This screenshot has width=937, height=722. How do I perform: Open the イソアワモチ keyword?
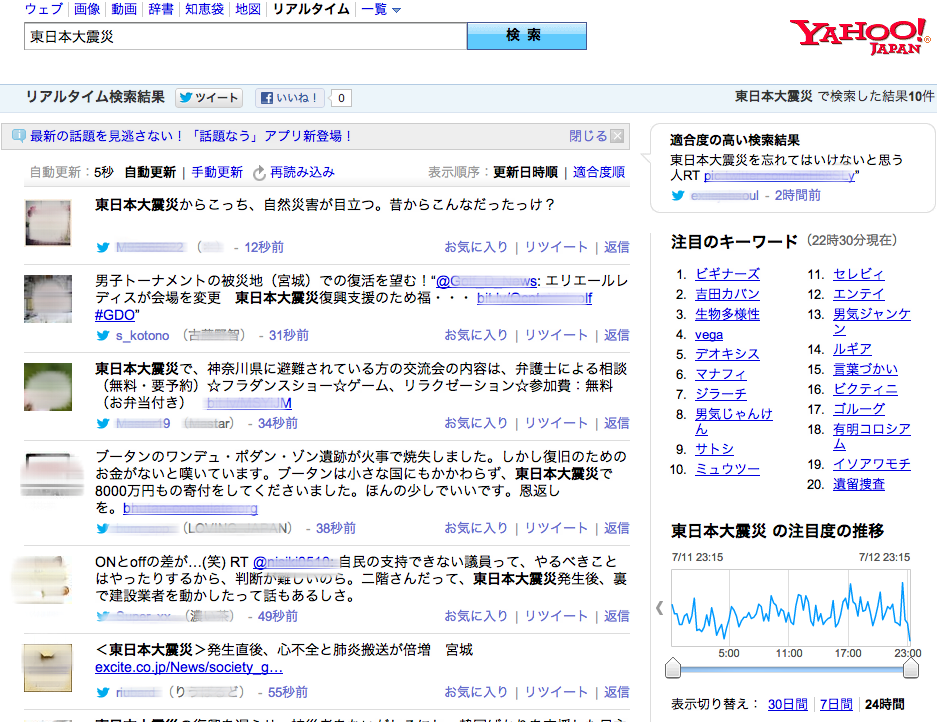(872, 464)
